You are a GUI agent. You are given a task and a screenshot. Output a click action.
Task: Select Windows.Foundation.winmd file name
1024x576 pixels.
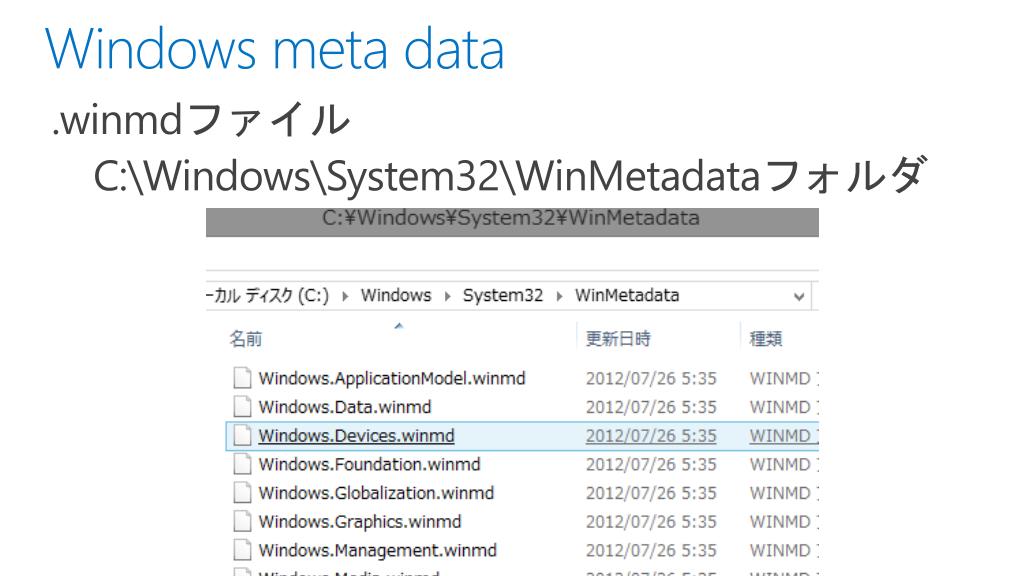370,464
